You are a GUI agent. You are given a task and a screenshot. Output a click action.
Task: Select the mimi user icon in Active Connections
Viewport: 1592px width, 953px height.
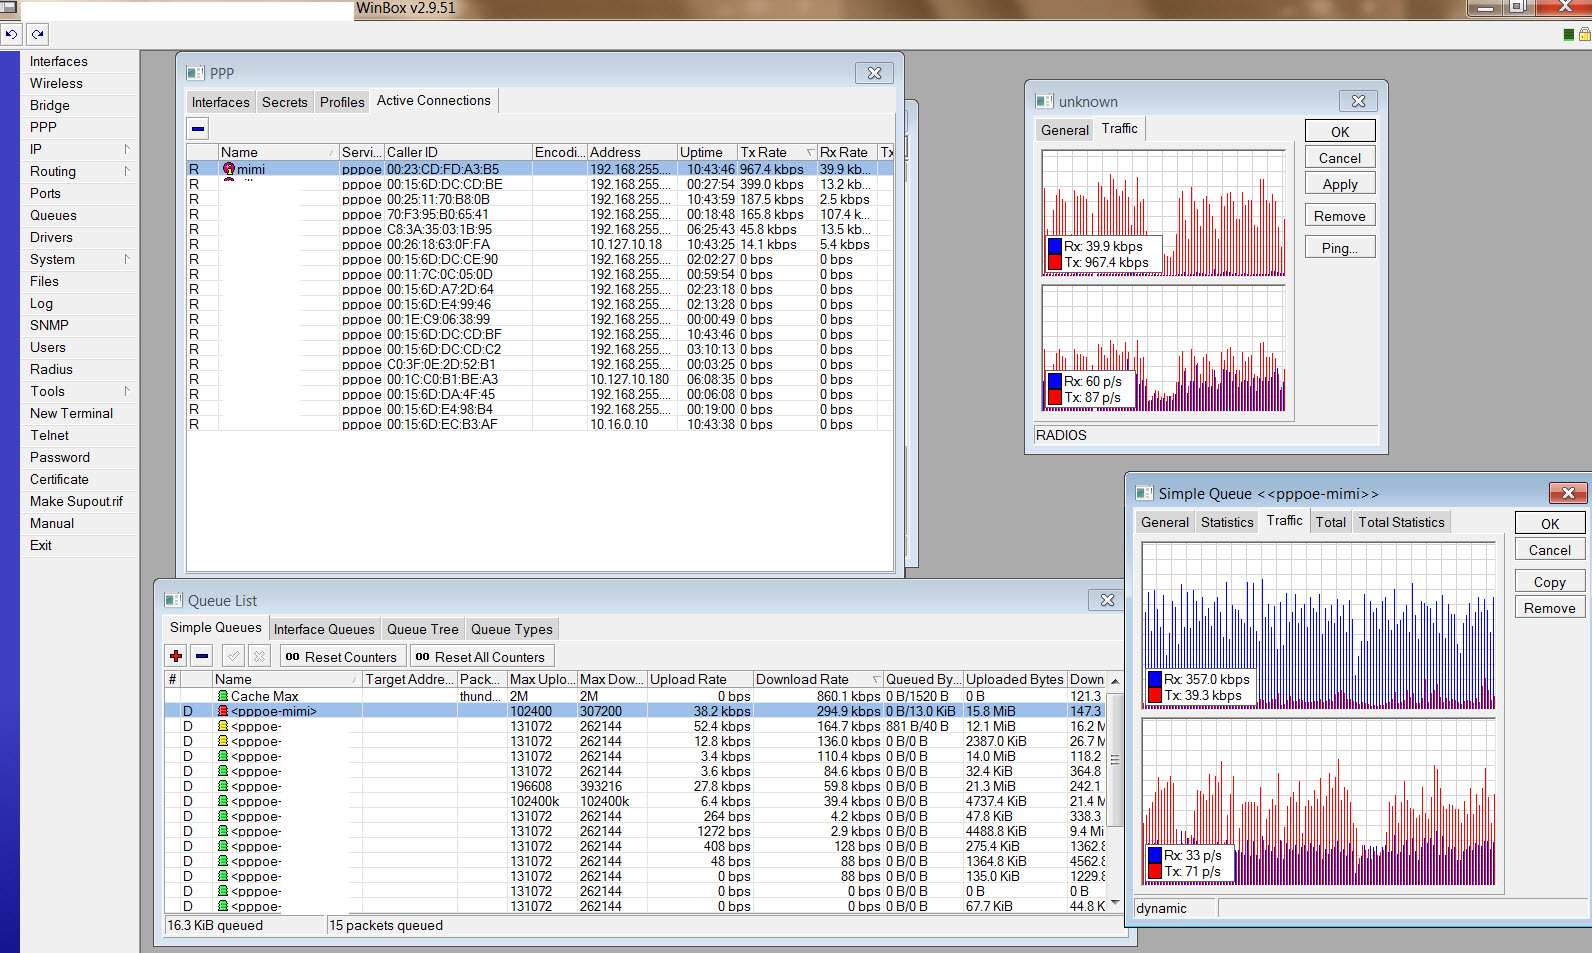[229, 169]
